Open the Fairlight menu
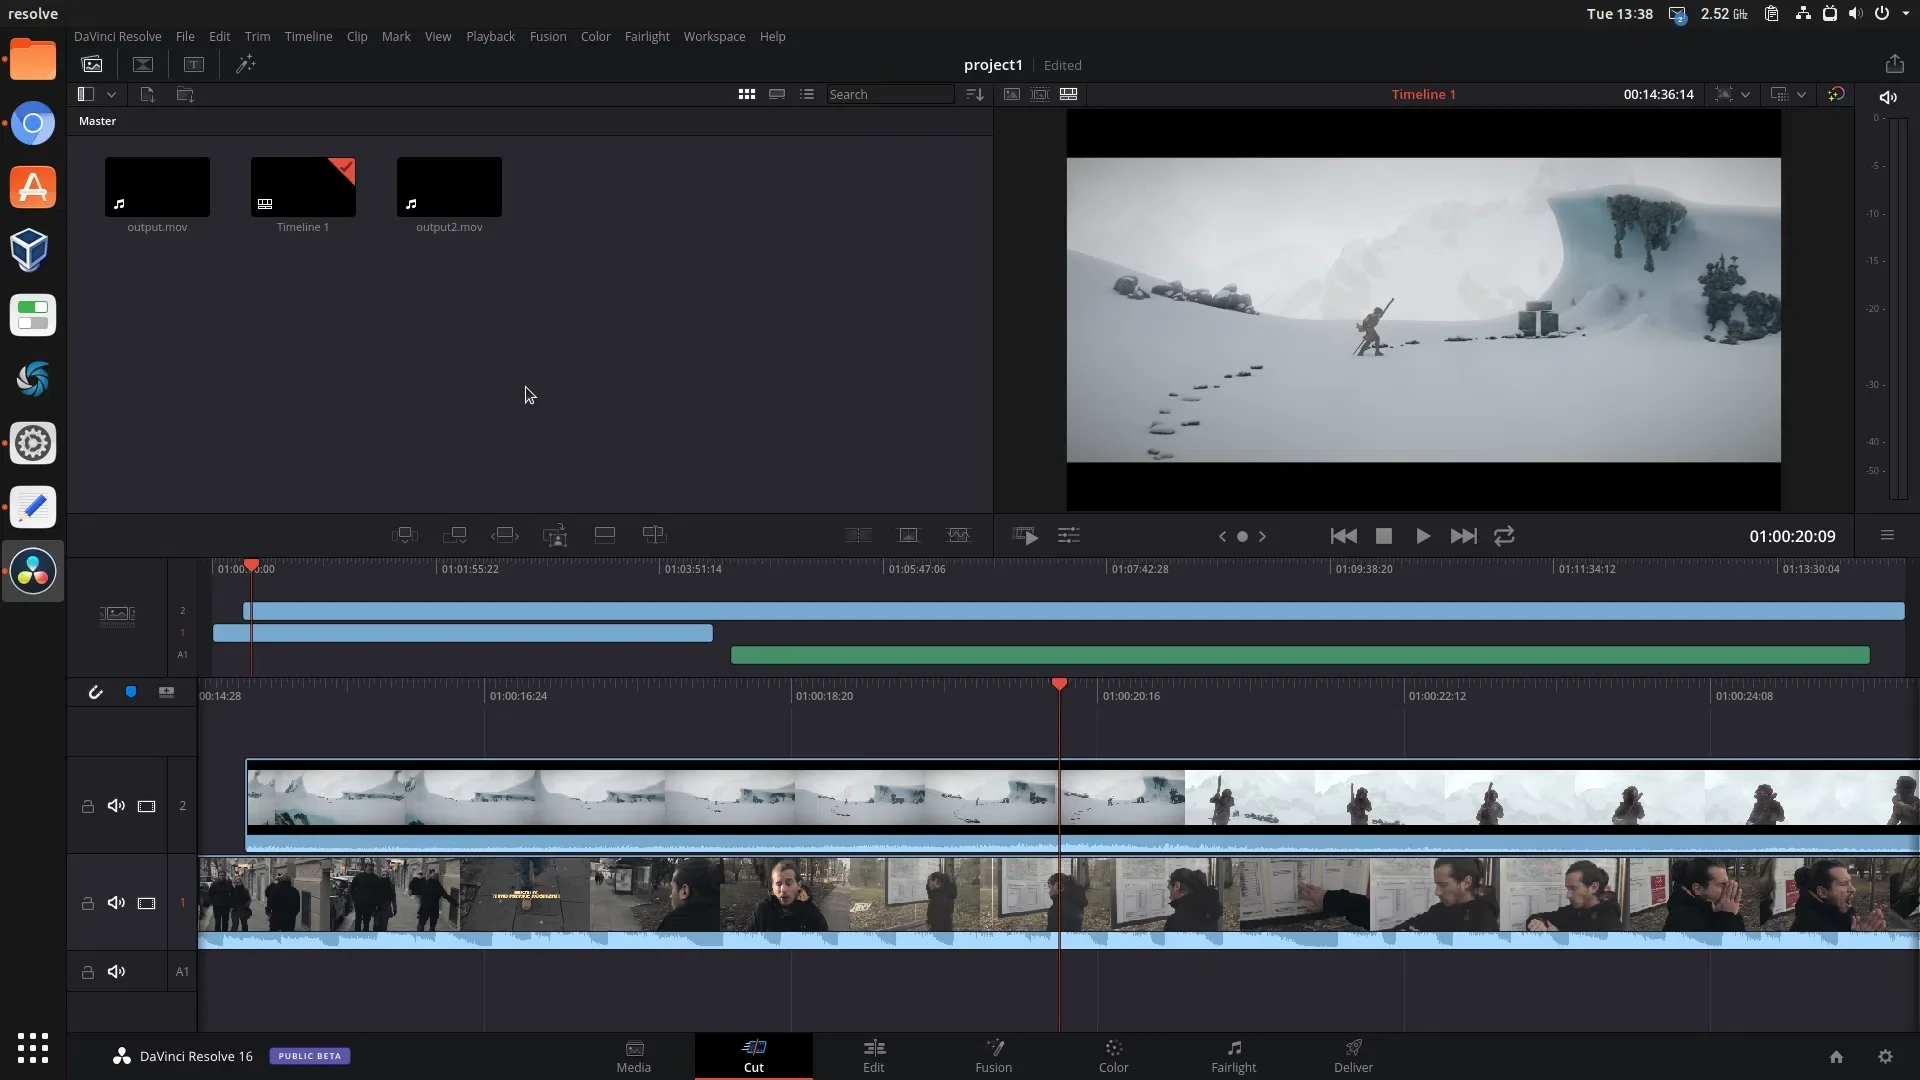This screenshot has width=1920, height=1080. pos(647,36)
